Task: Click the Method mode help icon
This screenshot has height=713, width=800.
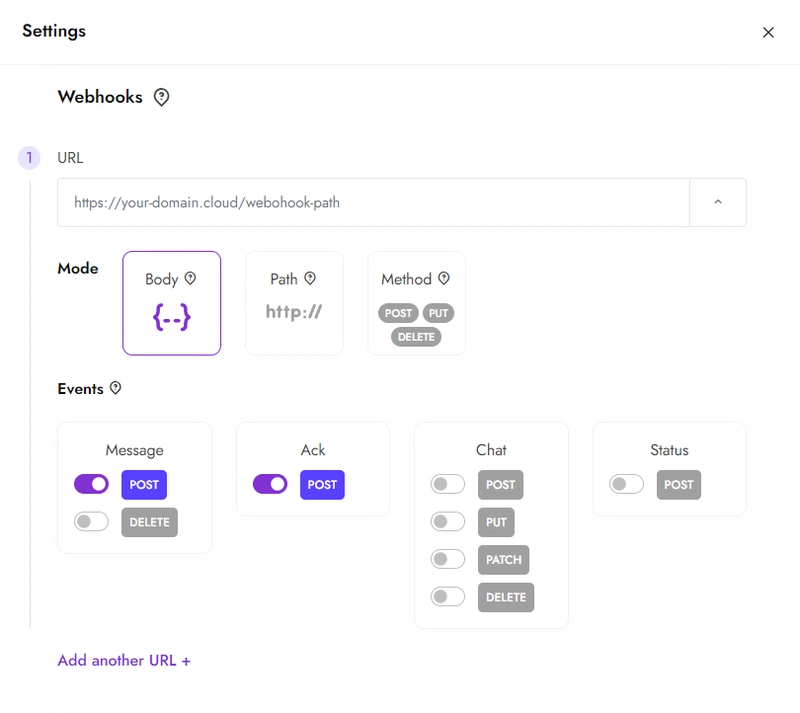Action: [444, 278]
